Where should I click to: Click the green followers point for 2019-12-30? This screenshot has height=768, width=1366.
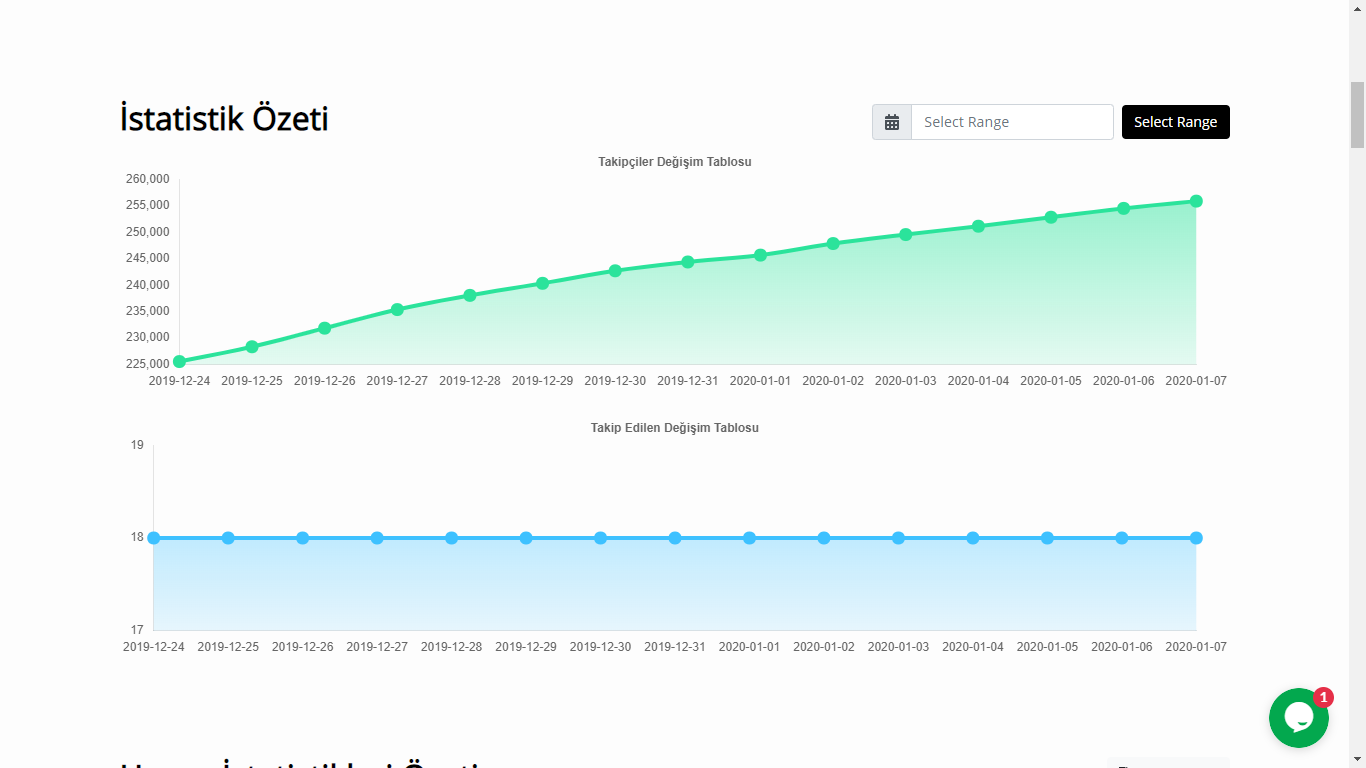(x=615, y=270)
